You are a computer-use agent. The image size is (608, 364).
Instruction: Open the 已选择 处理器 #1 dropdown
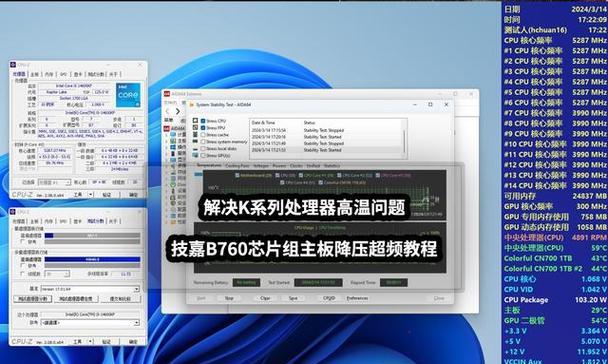coord(54,182)
